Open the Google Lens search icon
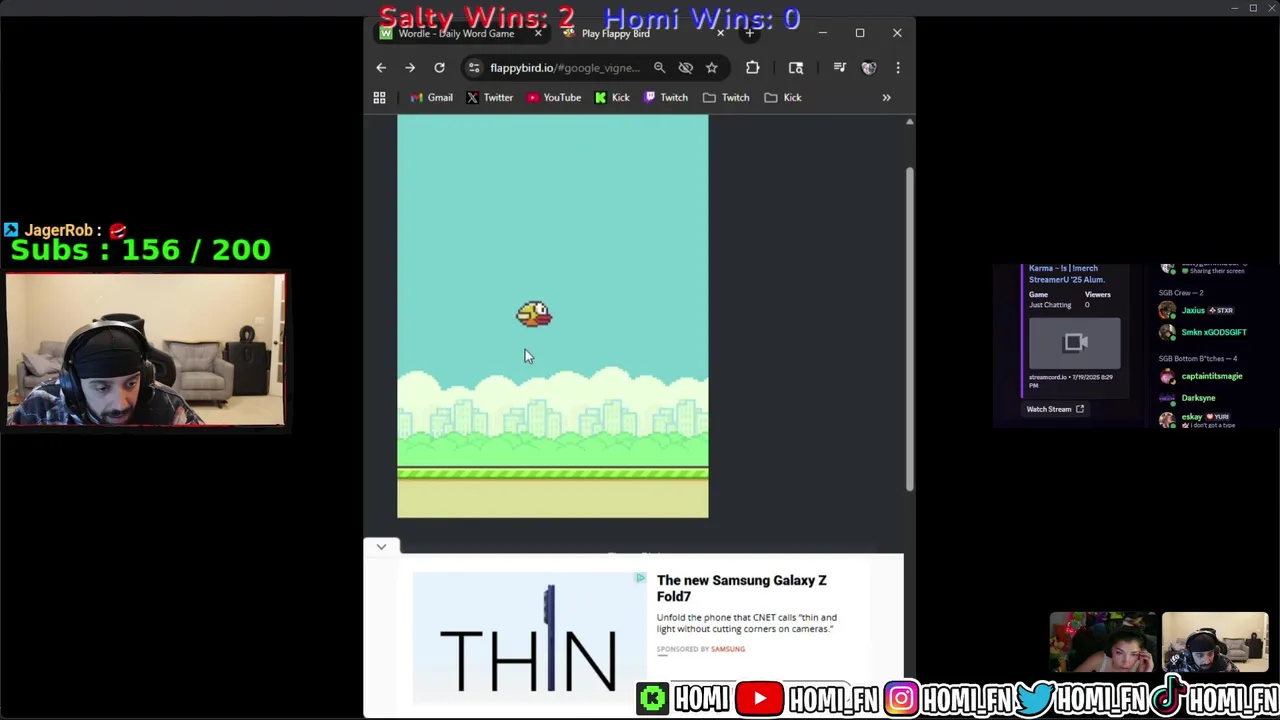 (796, 68)
